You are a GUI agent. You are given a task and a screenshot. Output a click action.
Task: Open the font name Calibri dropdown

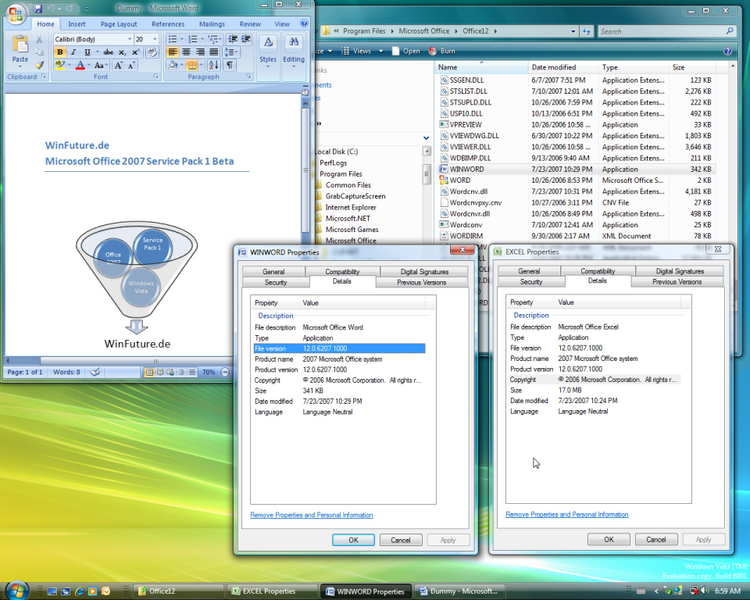tap(129, 39)
